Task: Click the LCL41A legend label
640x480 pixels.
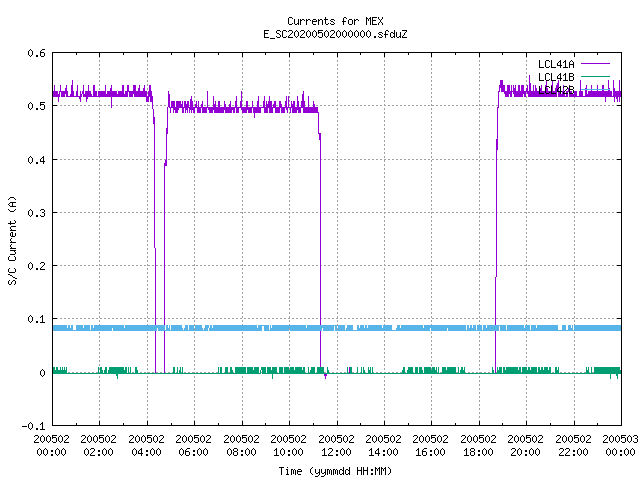Action: 556,64
